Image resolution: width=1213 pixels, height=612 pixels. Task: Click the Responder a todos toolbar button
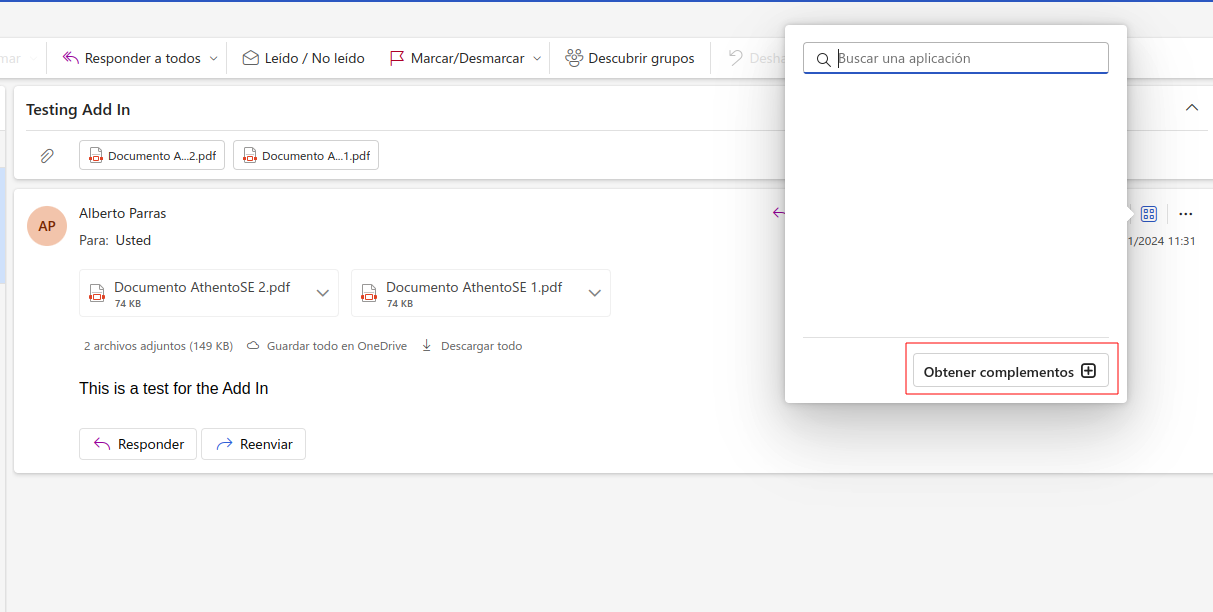tap(131, 58)
